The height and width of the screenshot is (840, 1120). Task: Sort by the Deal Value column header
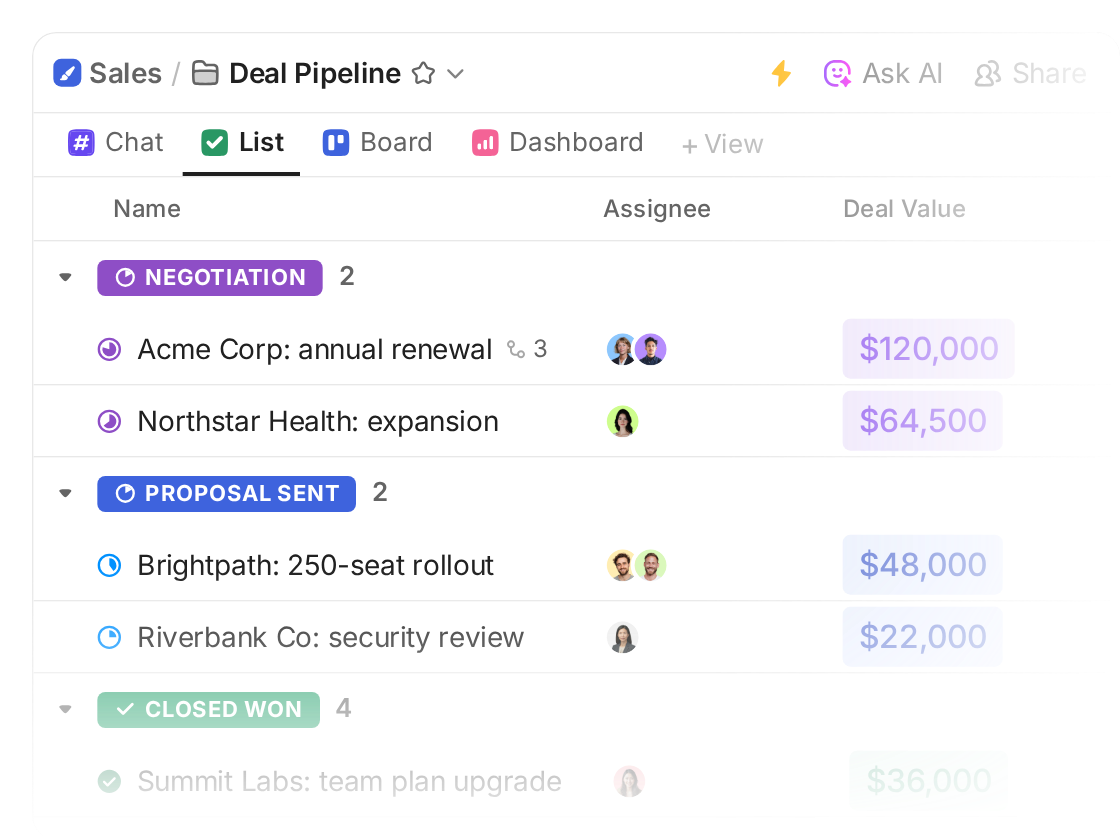(904, 209)
